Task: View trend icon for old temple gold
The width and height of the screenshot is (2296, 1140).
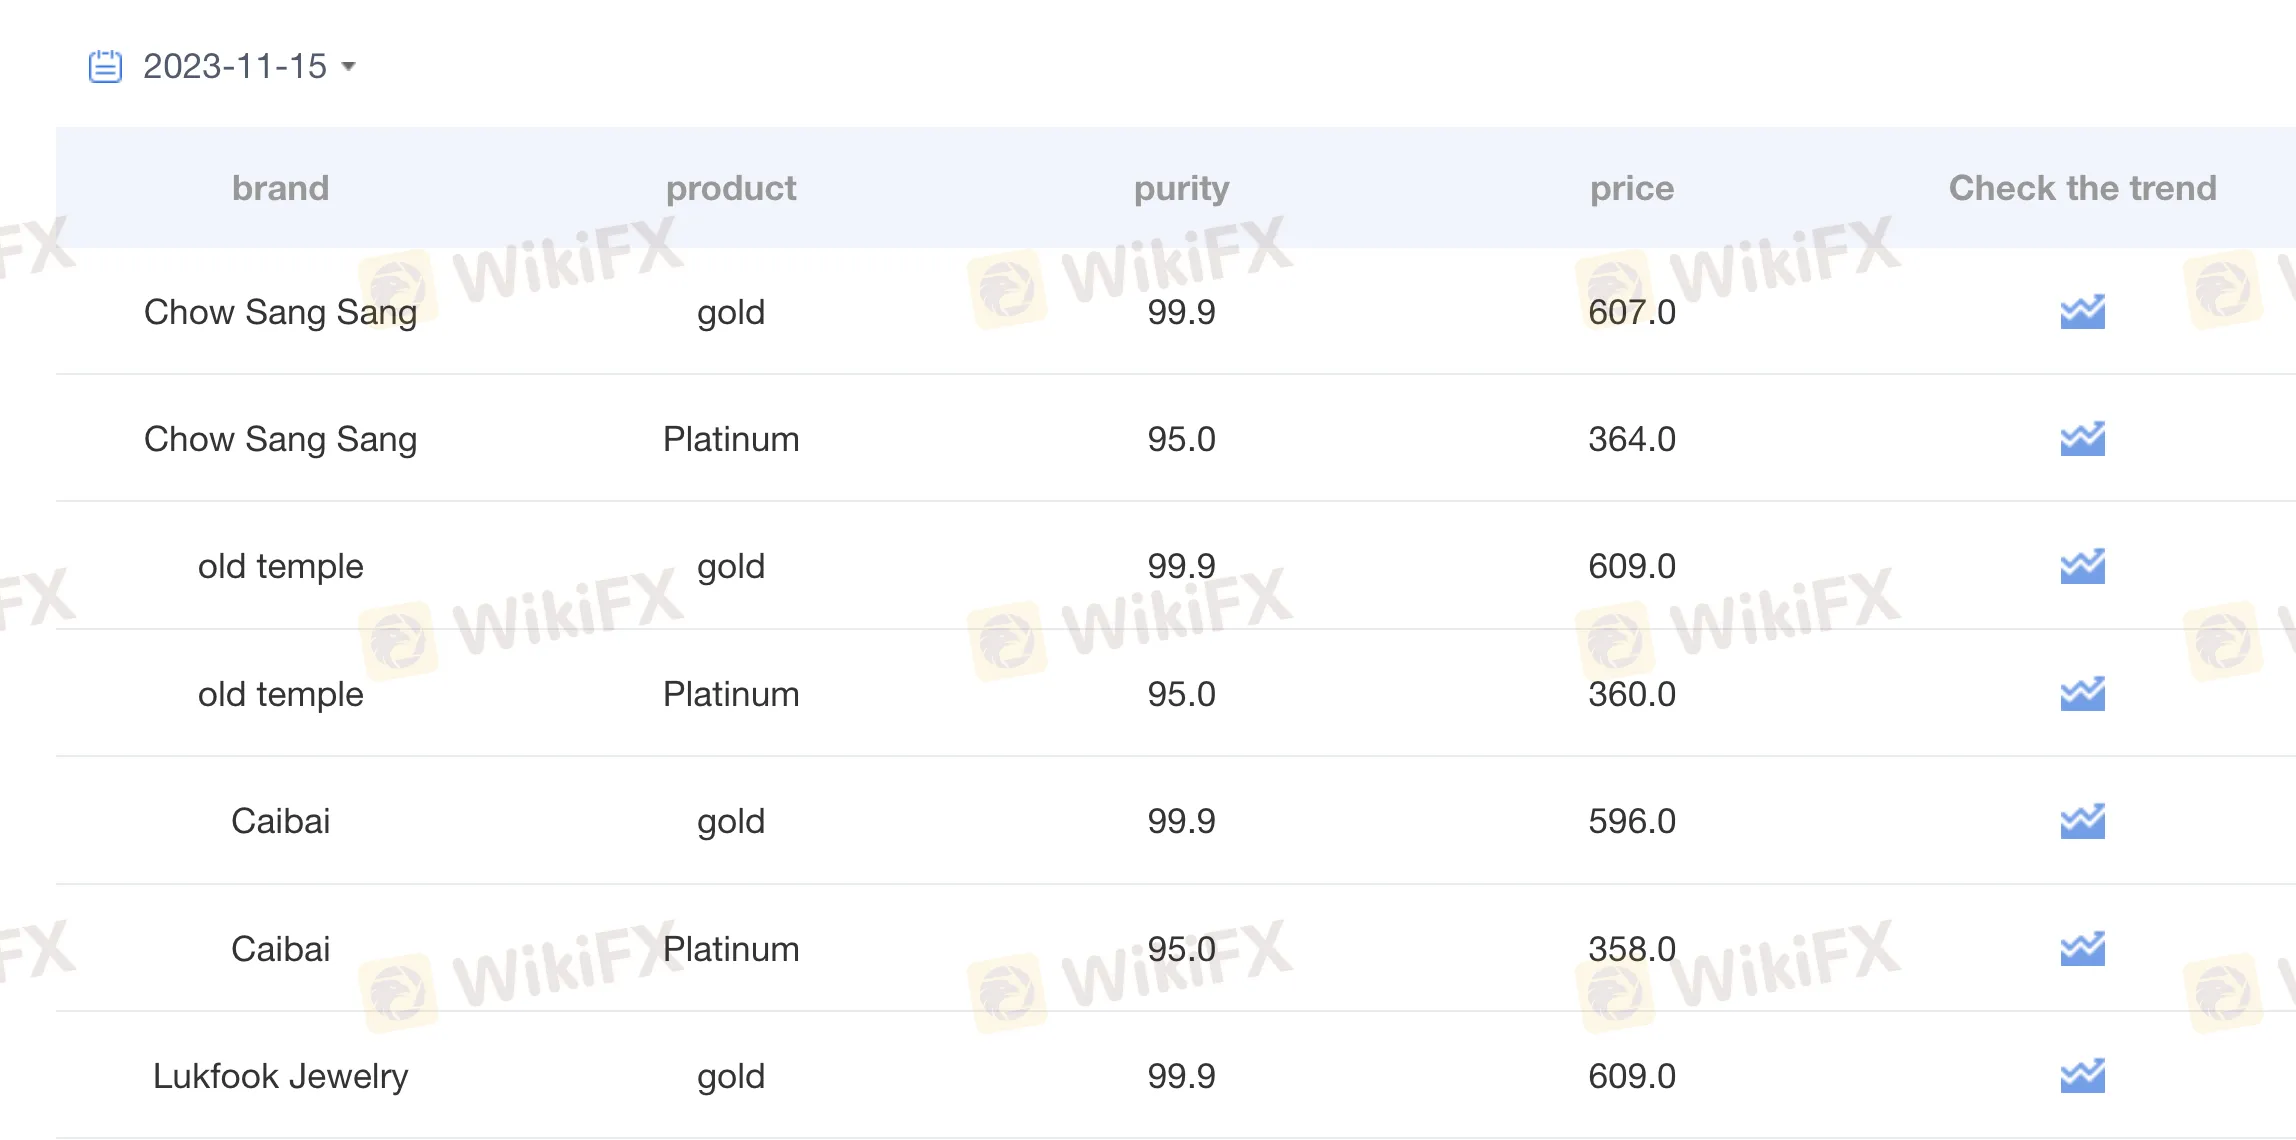Action: point(2082,566)
